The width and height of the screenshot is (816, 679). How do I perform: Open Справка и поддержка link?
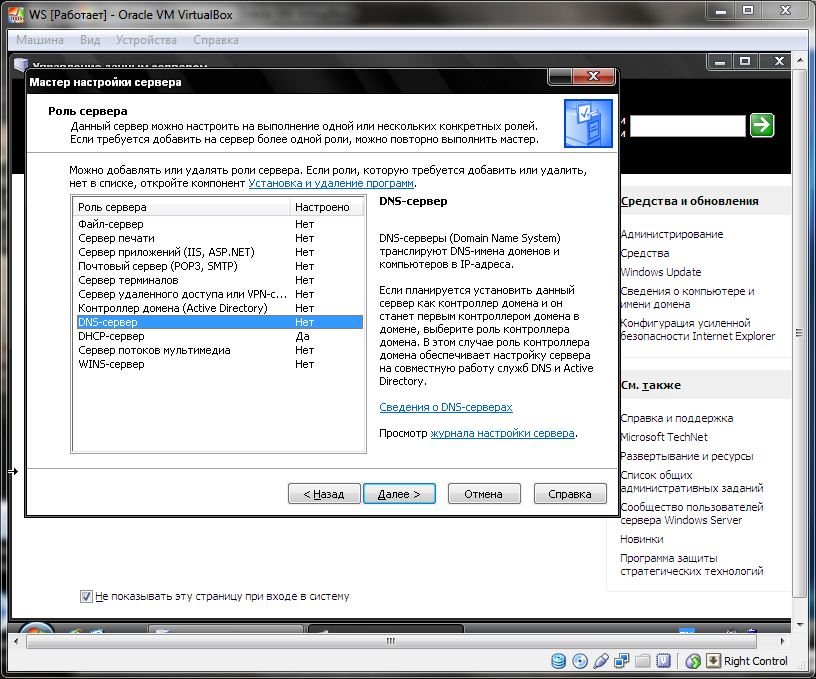click(x=677, y=418)
